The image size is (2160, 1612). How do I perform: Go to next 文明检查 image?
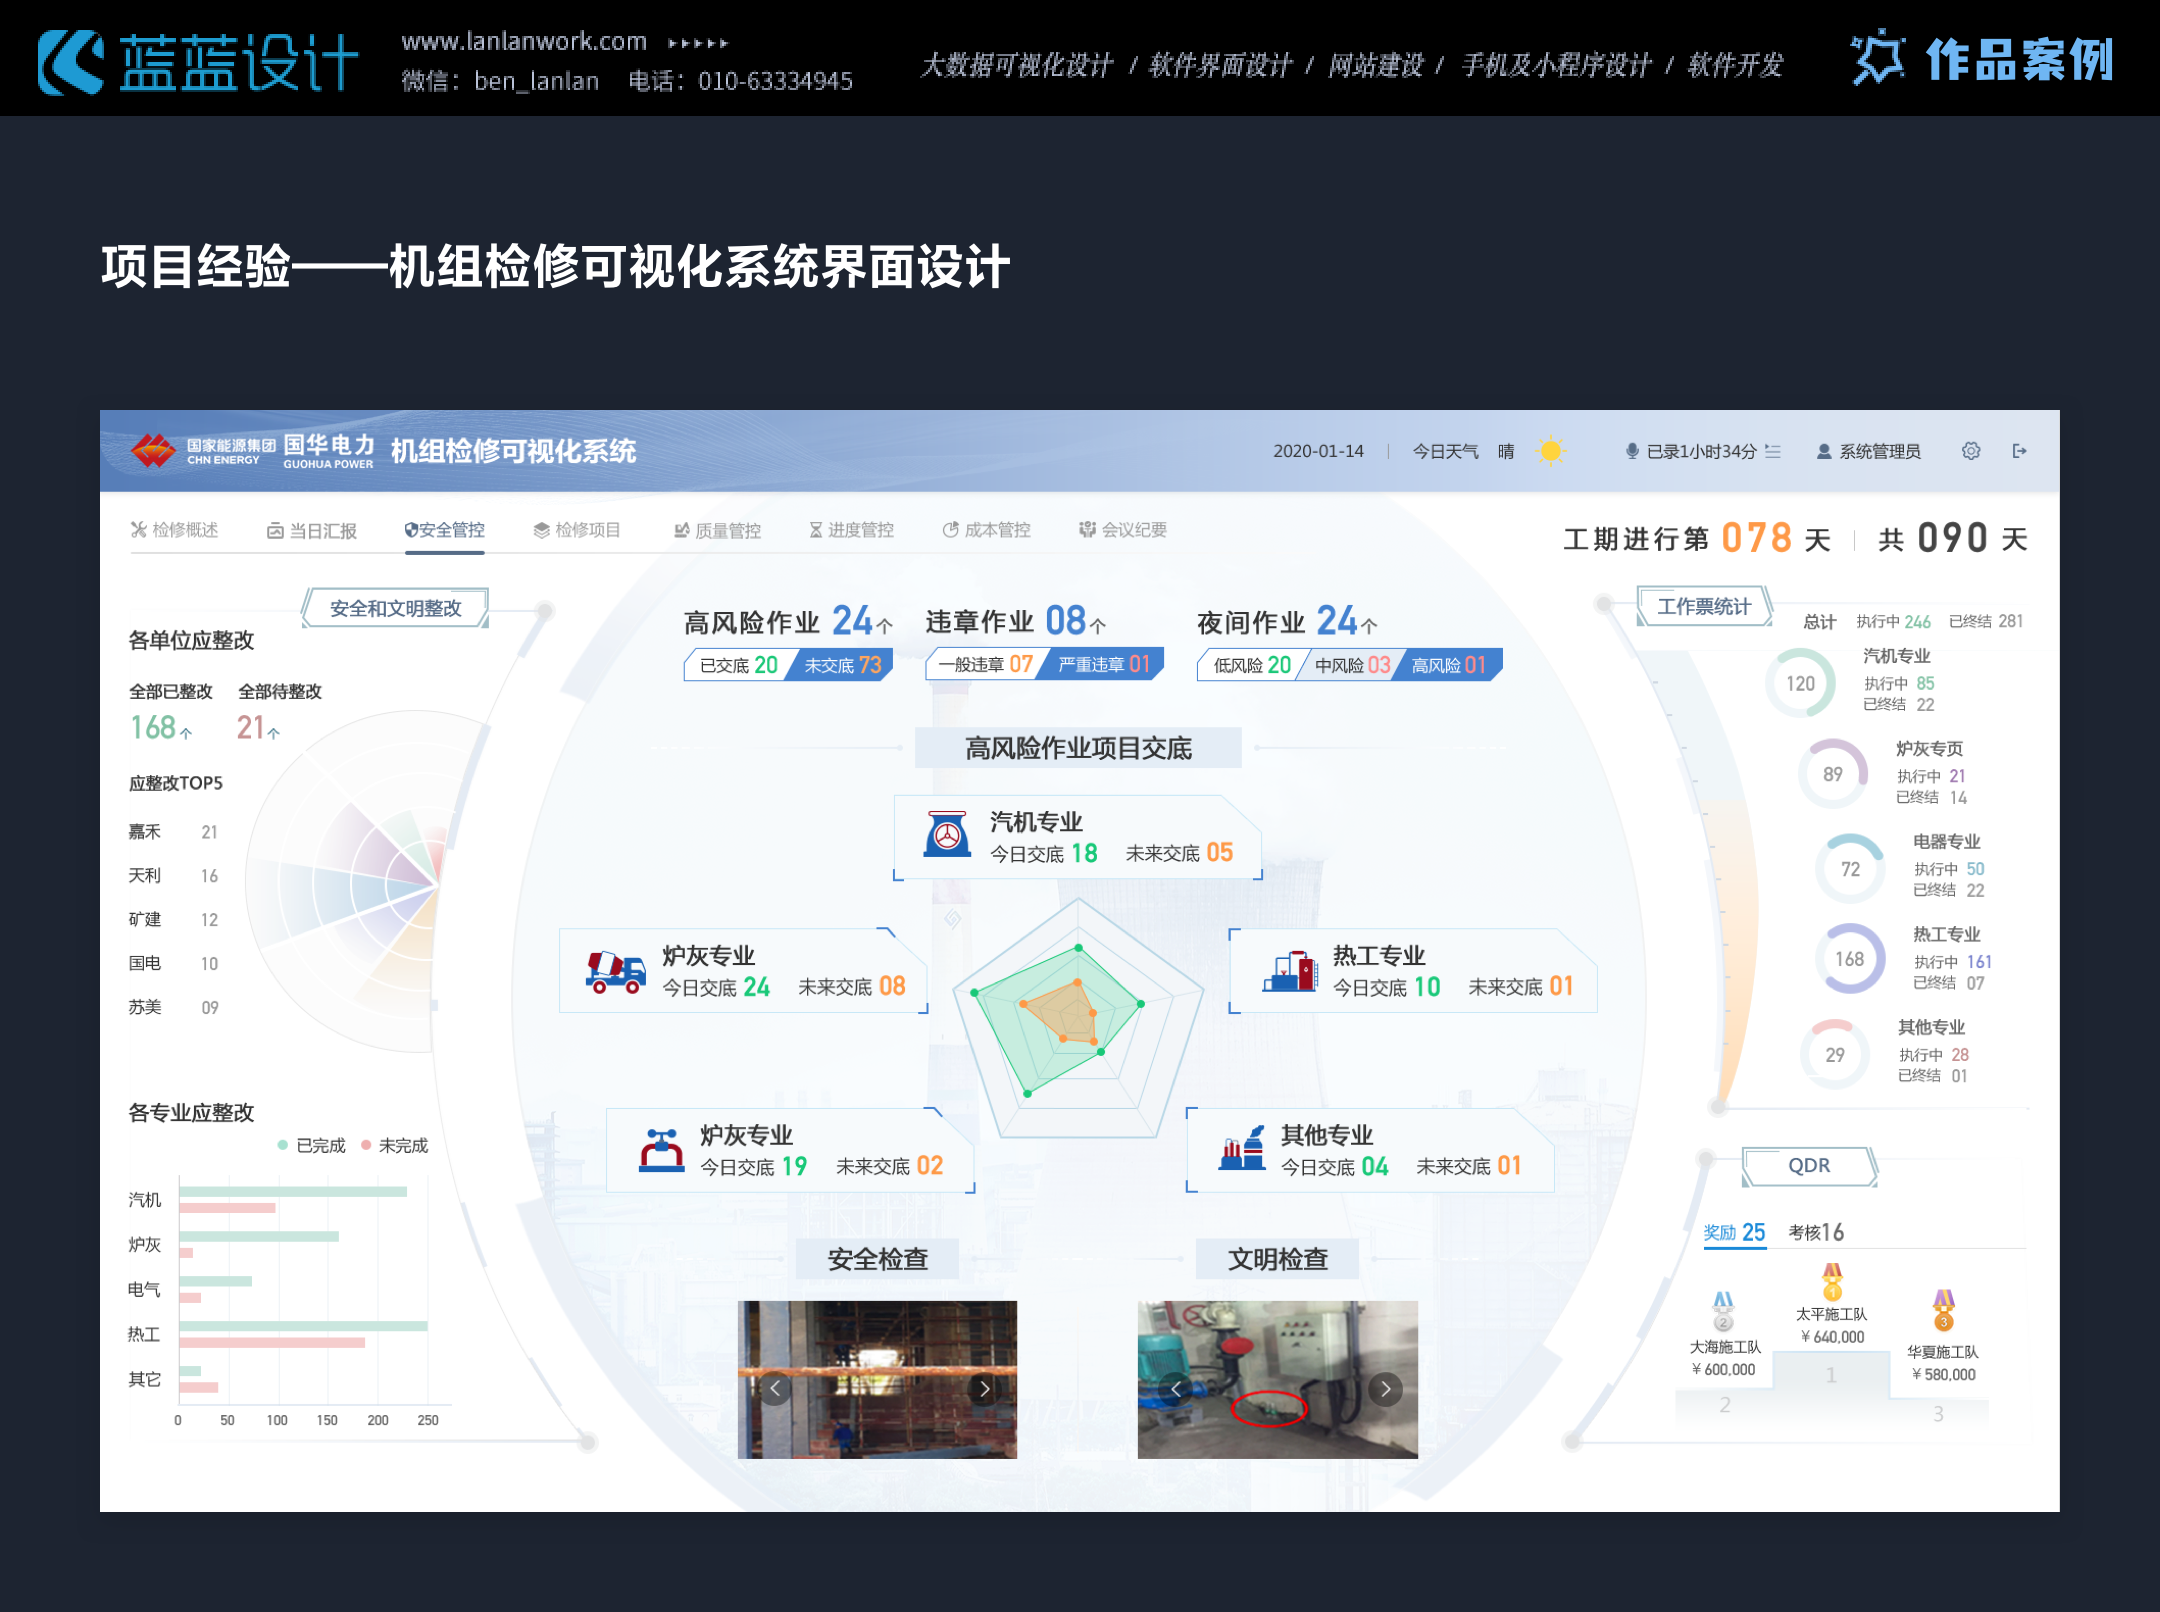[1385, 1388]
